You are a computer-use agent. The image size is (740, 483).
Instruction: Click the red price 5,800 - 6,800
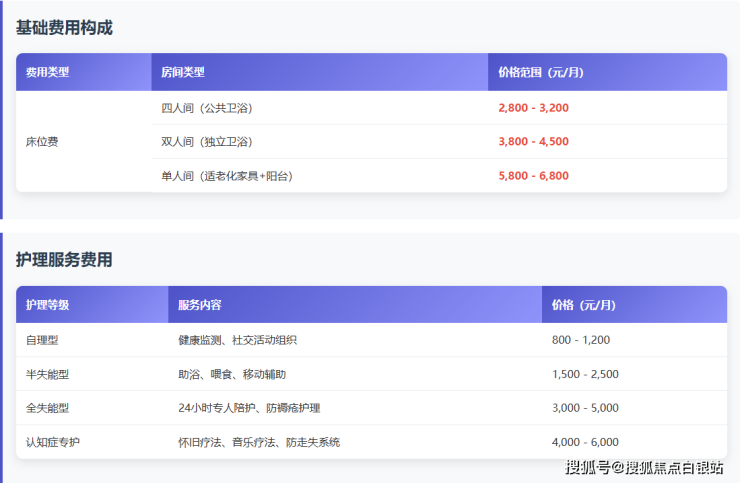point(533,176)
